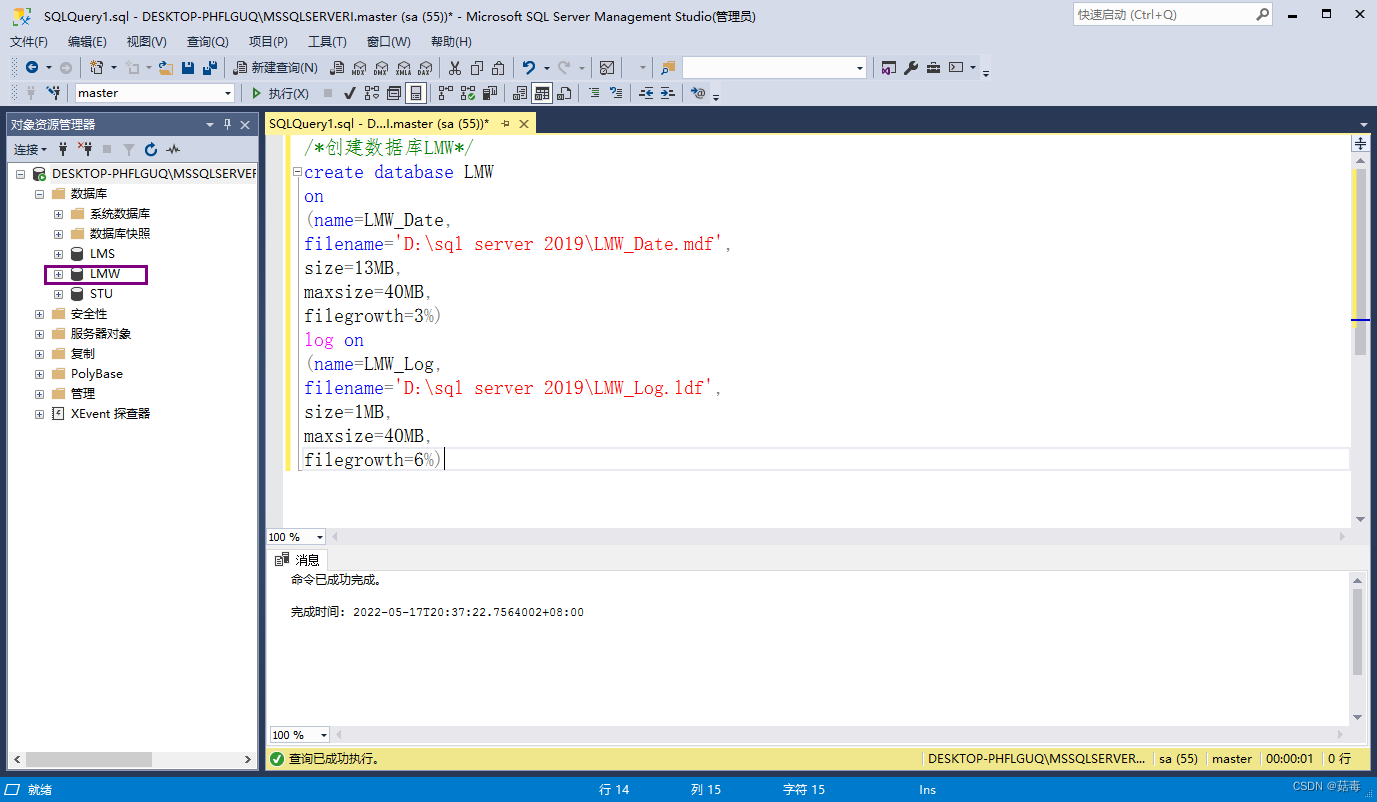
Task: Open the 查询(Q) menu
Action: 206,41
